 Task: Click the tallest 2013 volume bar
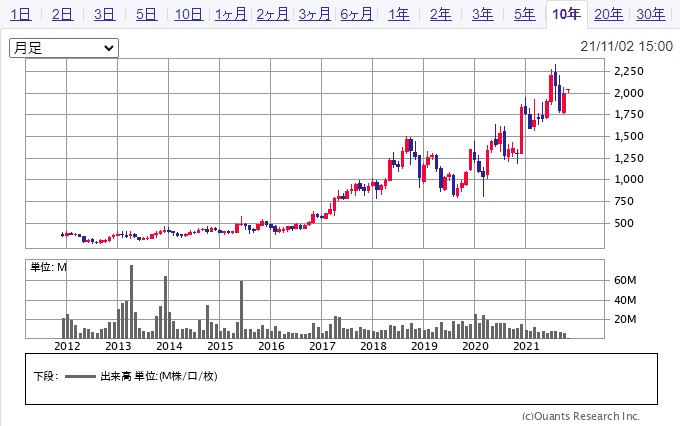[x=131, y=301]
